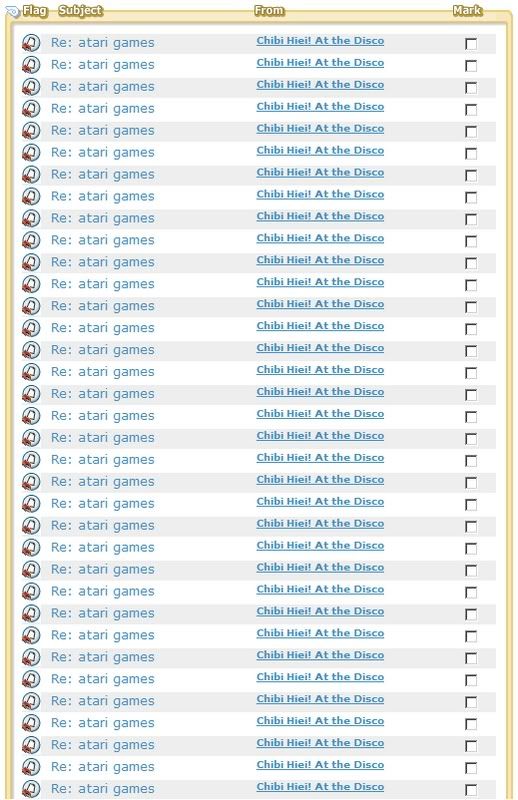Open first "Re: atari games" message
This screenshot has height=800, width=518.
[x=103, y=43]
